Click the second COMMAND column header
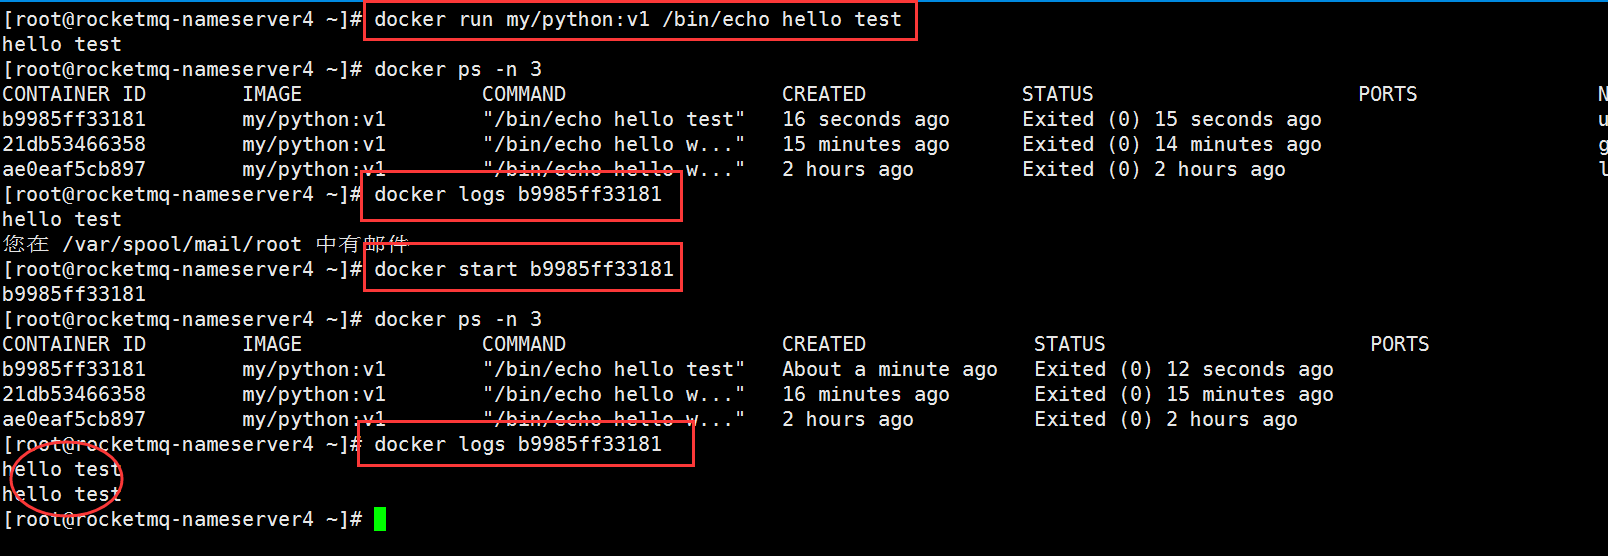1608x556 pixels. point(524,344)
